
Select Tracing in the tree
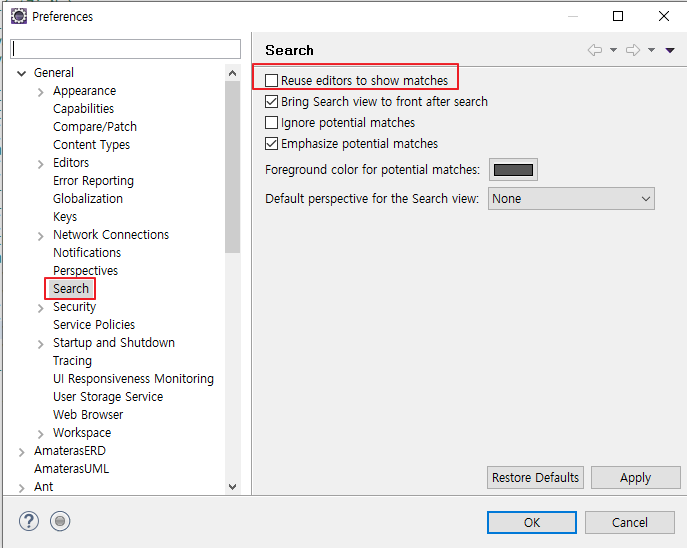pos(72,361)
